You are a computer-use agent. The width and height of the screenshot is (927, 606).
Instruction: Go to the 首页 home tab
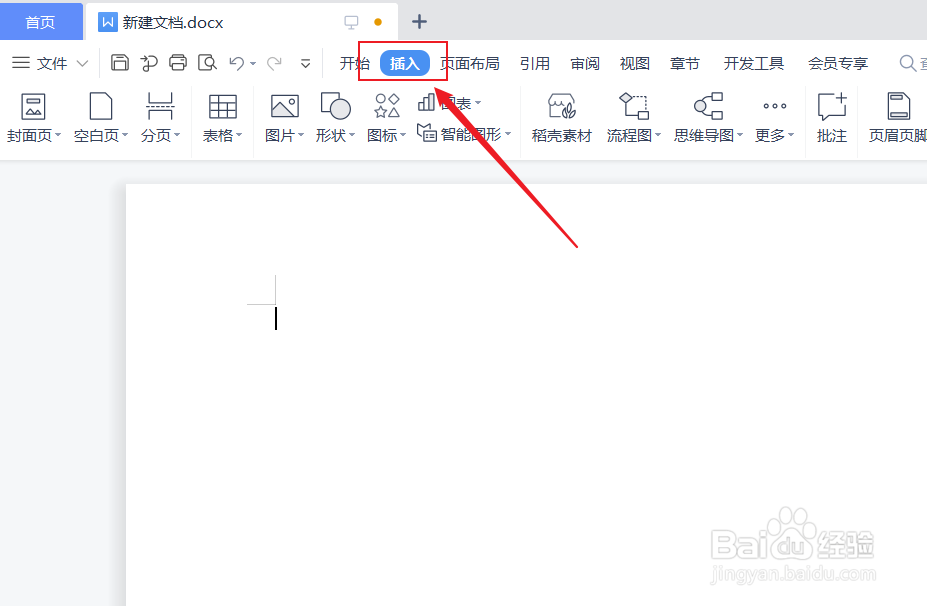(x=41, y=22)
